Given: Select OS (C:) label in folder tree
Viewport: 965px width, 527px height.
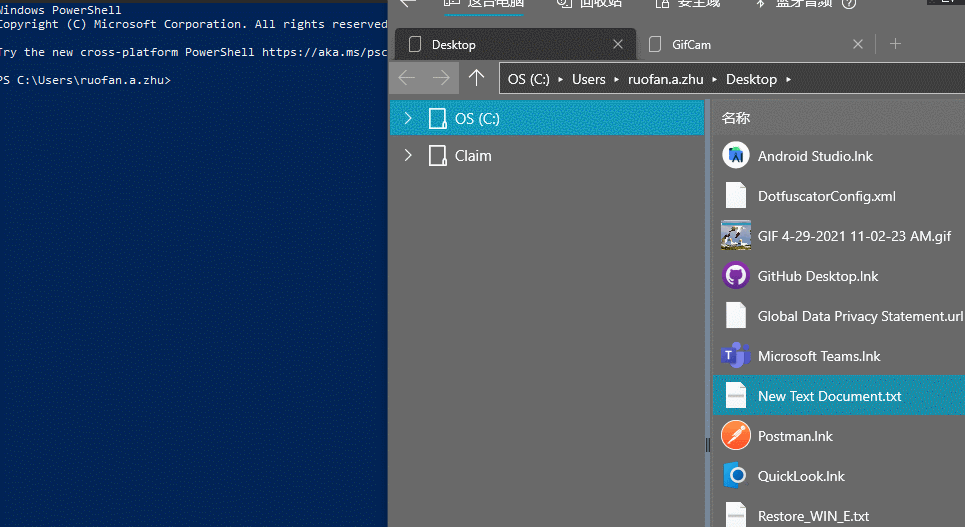Looking at the screenshot, I should point(477,119).
